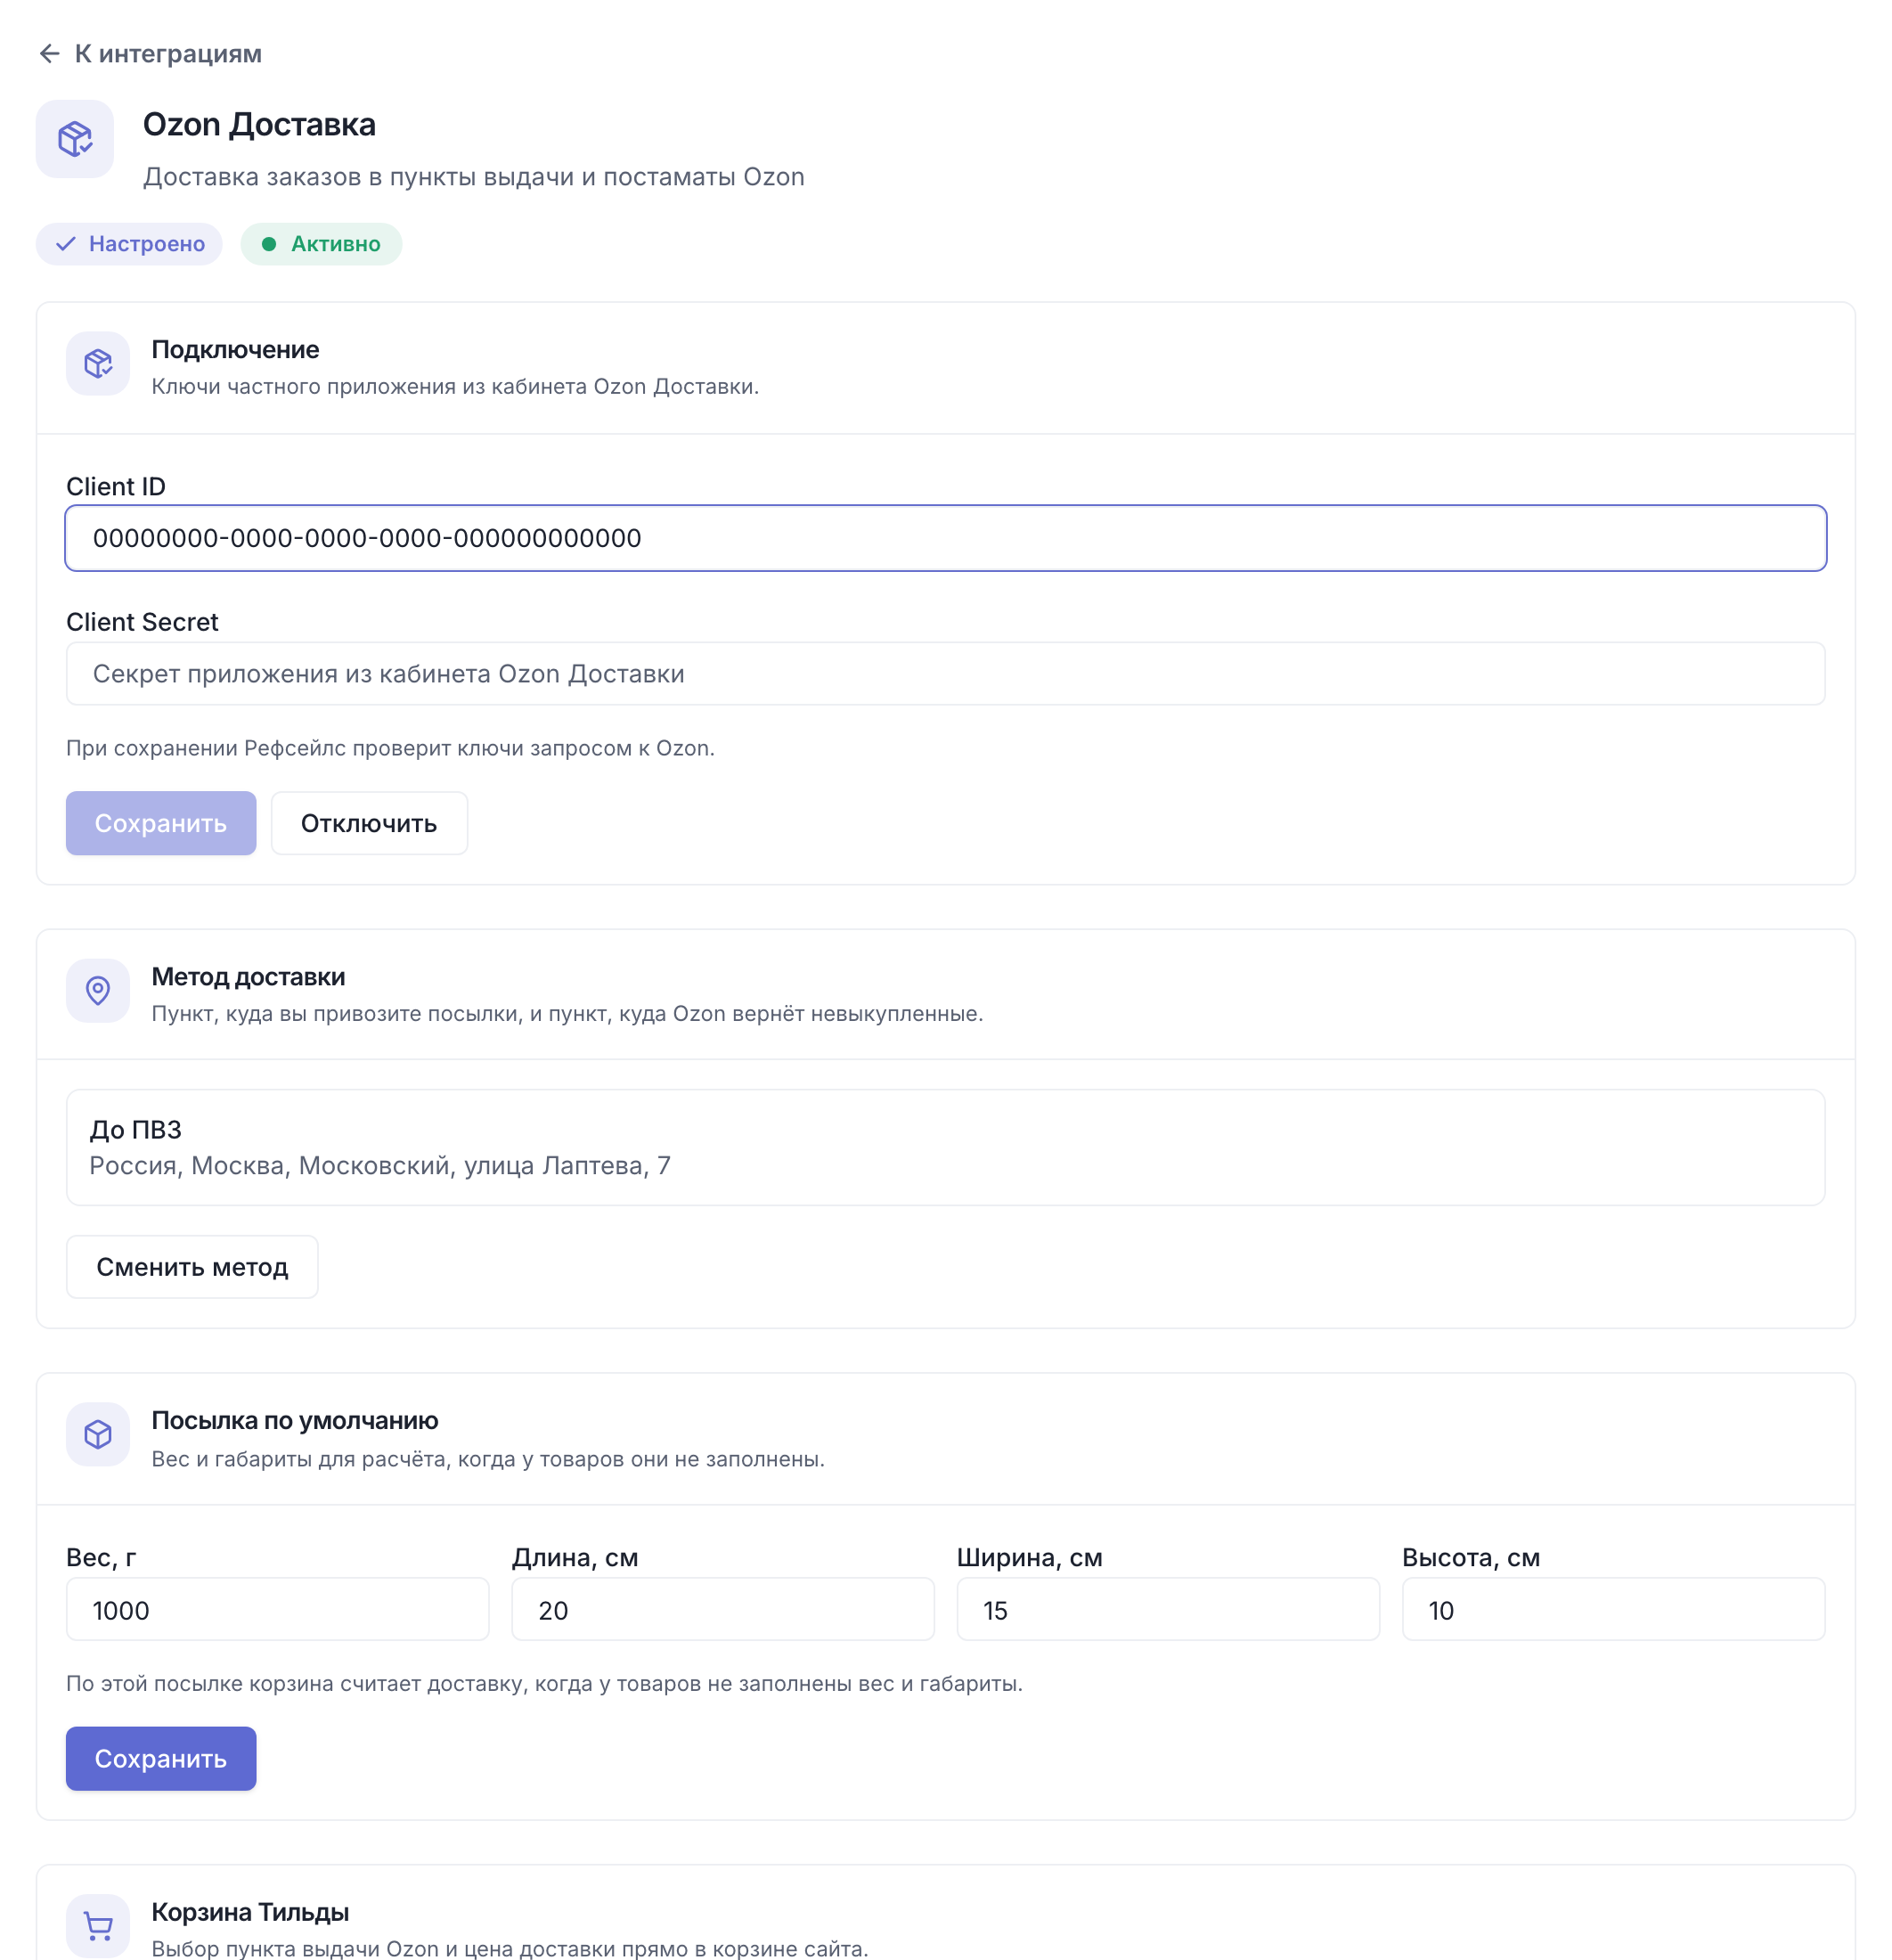
Task: Open the «К интеграциям» back link
Action: (150, 54)
